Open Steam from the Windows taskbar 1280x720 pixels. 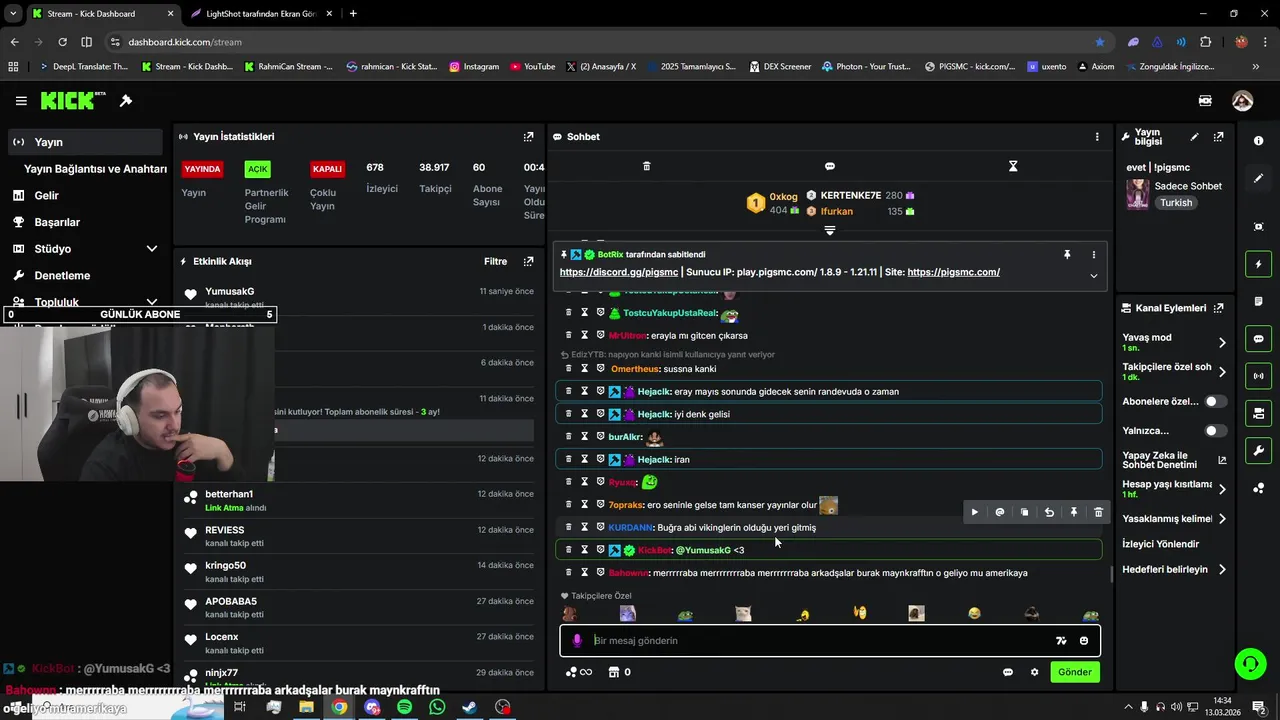click(x=469, y=707)
